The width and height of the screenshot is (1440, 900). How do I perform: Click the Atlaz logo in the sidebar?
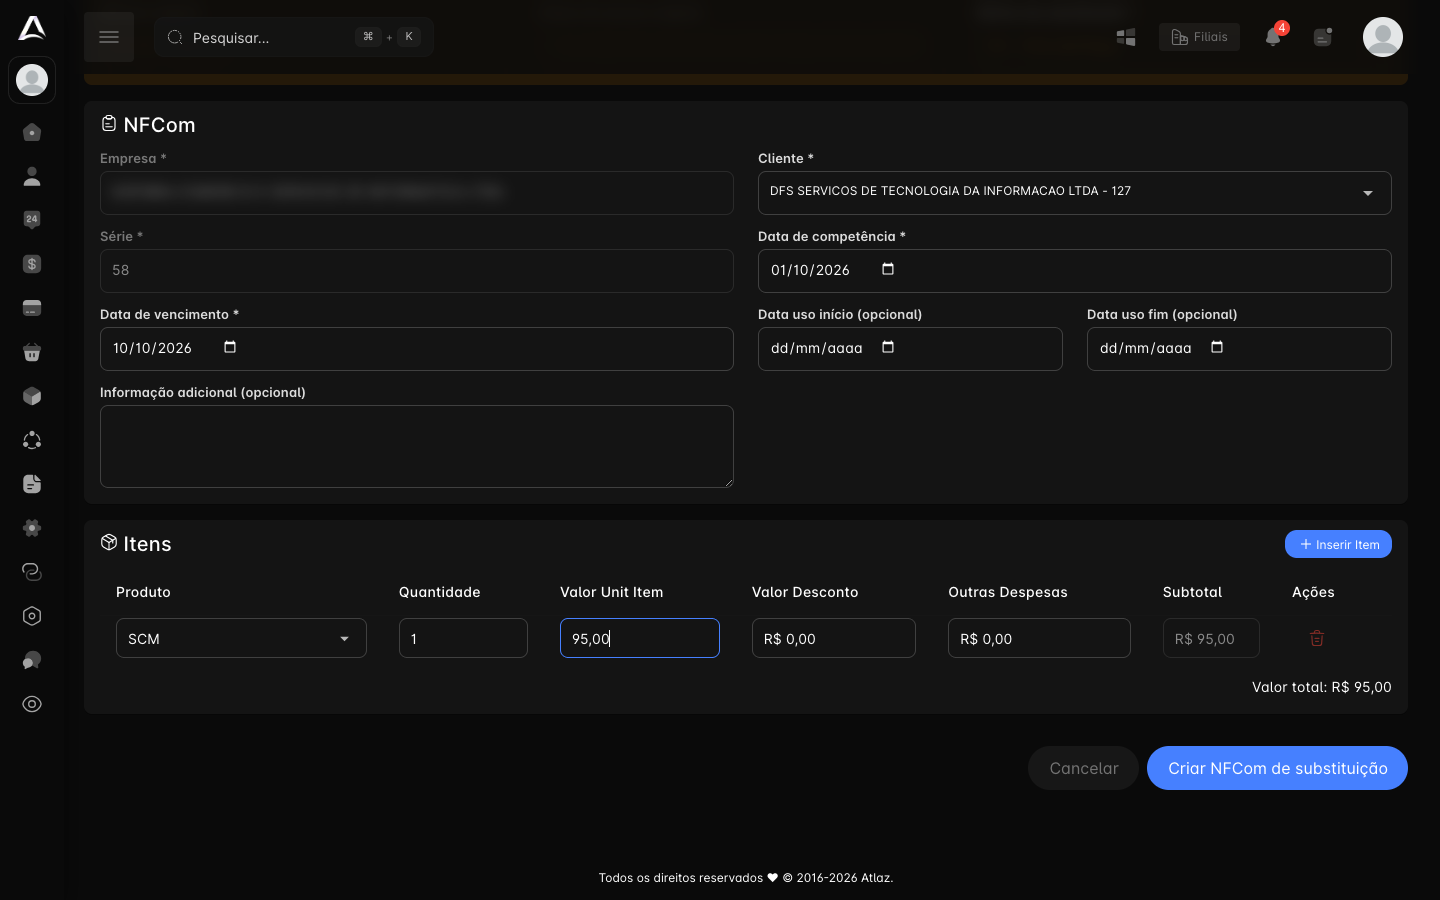click(x=32, y=28)
